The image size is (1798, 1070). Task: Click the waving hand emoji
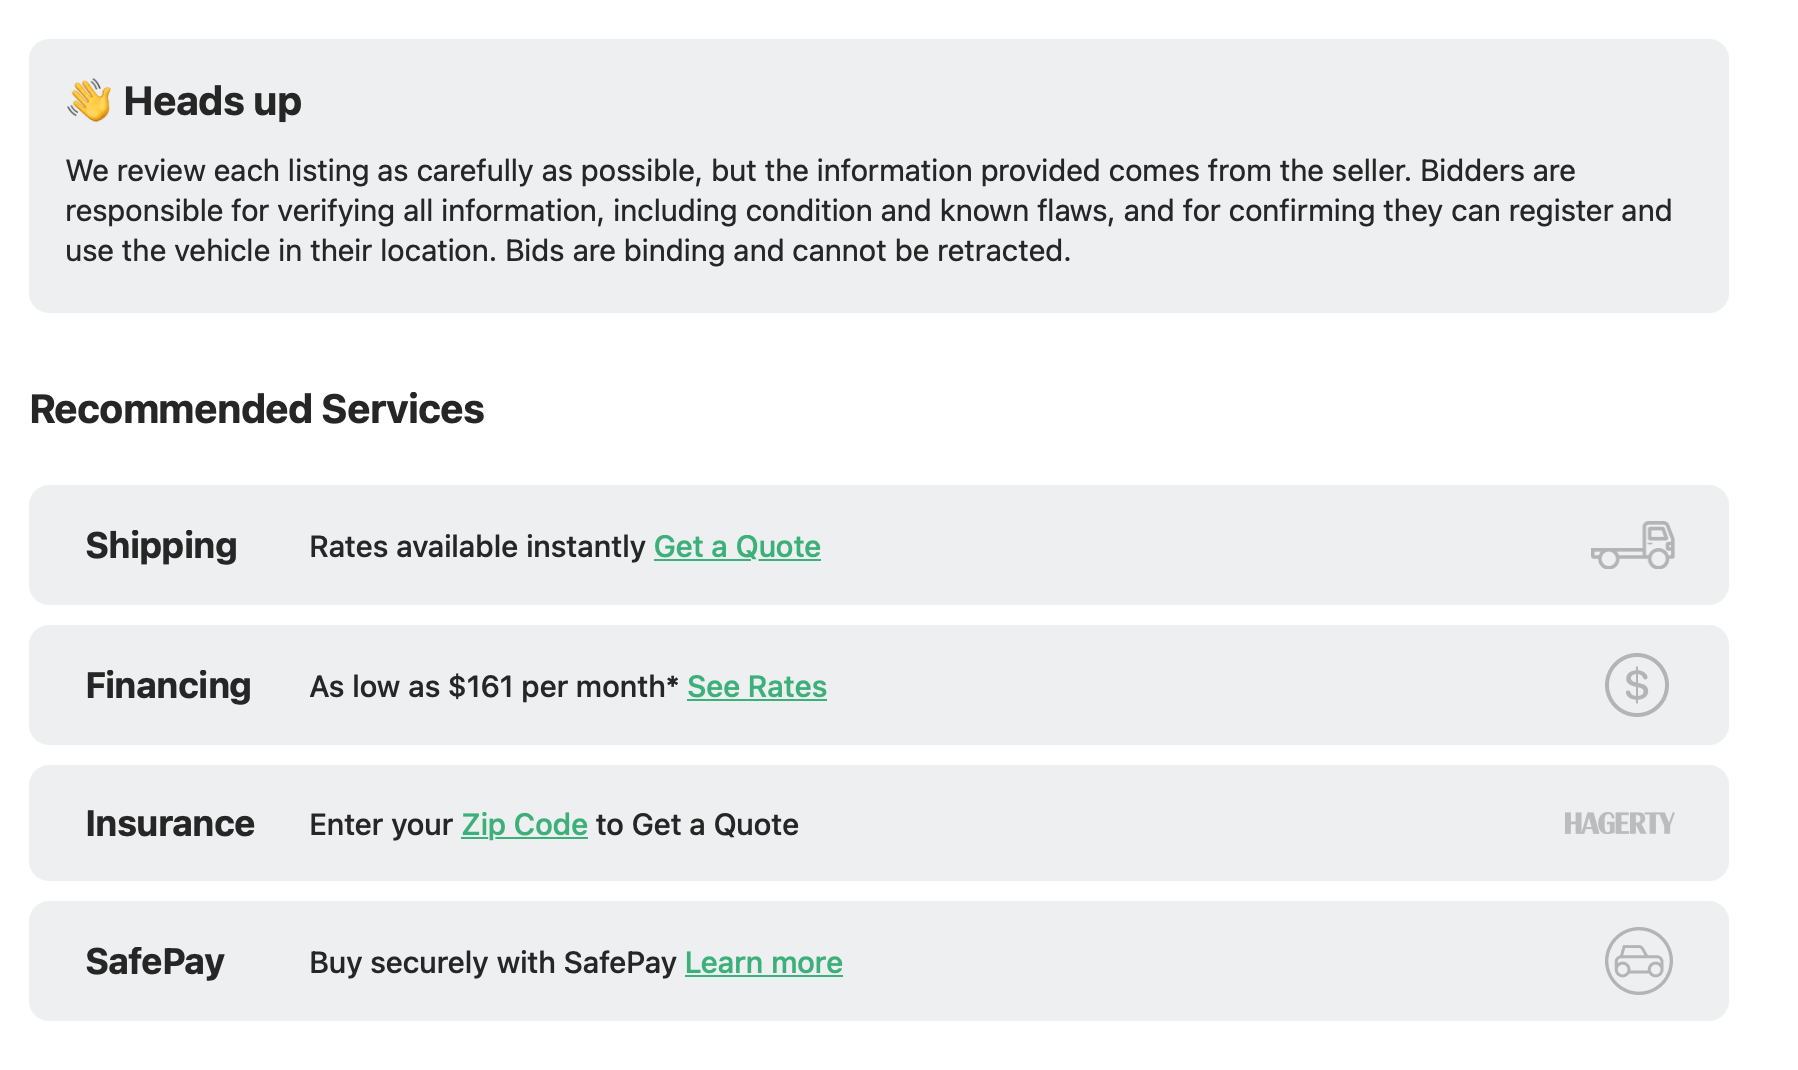pos(89,101)
